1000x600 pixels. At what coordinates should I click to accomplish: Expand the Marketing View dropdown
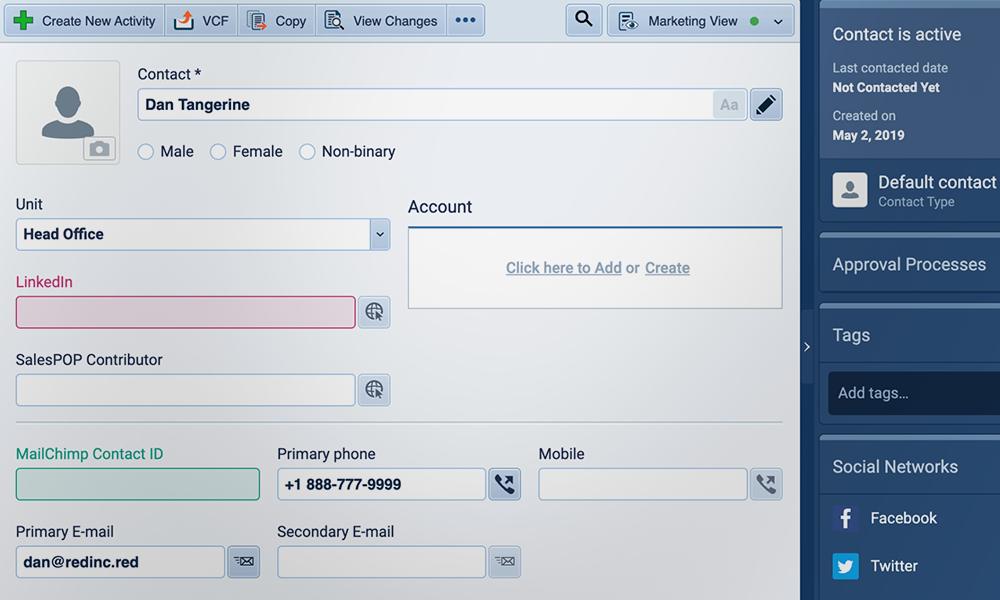point(778,21)
